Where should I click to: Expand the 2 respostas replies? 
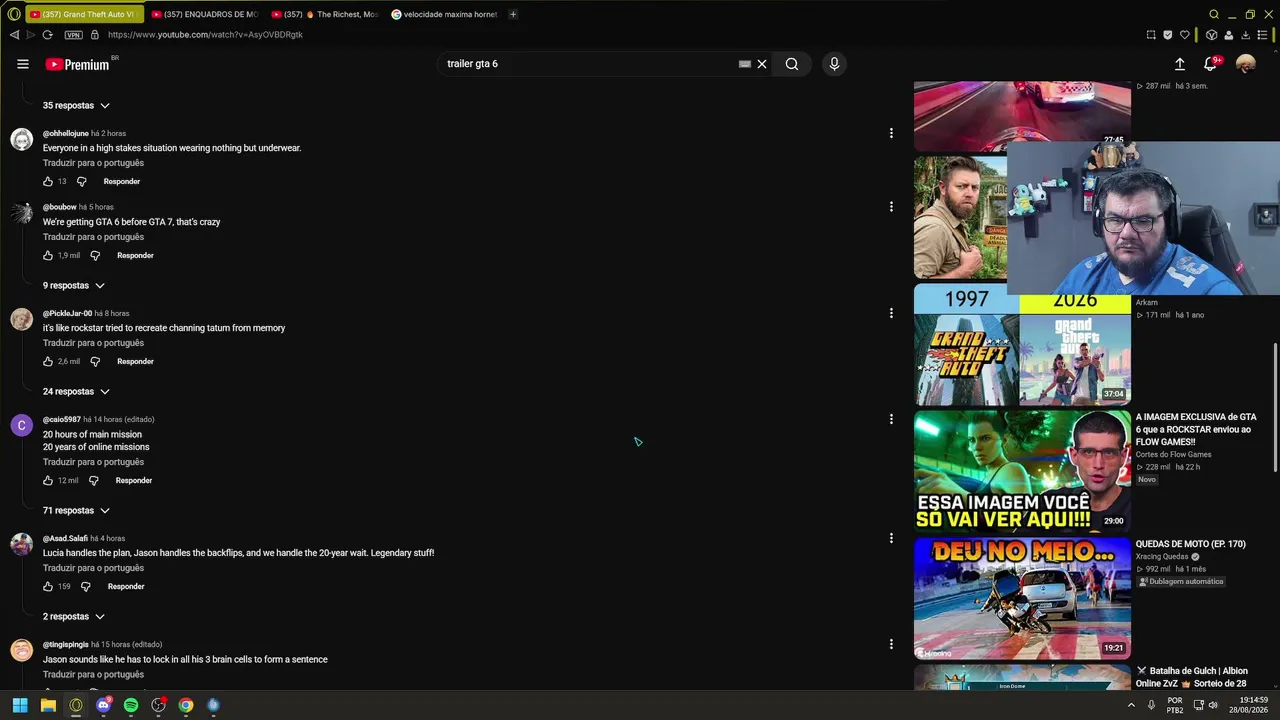point(73,617)
